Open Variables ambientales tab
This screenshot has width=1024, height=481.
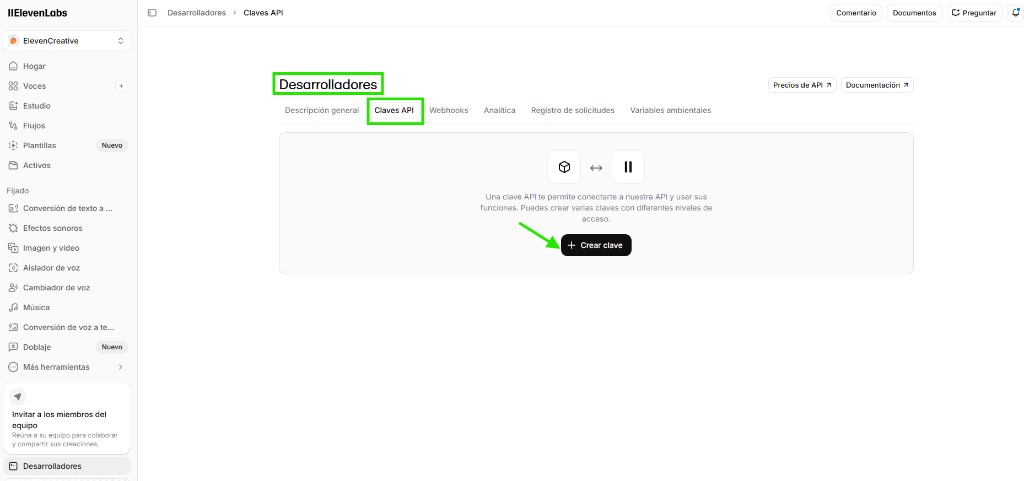(671, 110)
